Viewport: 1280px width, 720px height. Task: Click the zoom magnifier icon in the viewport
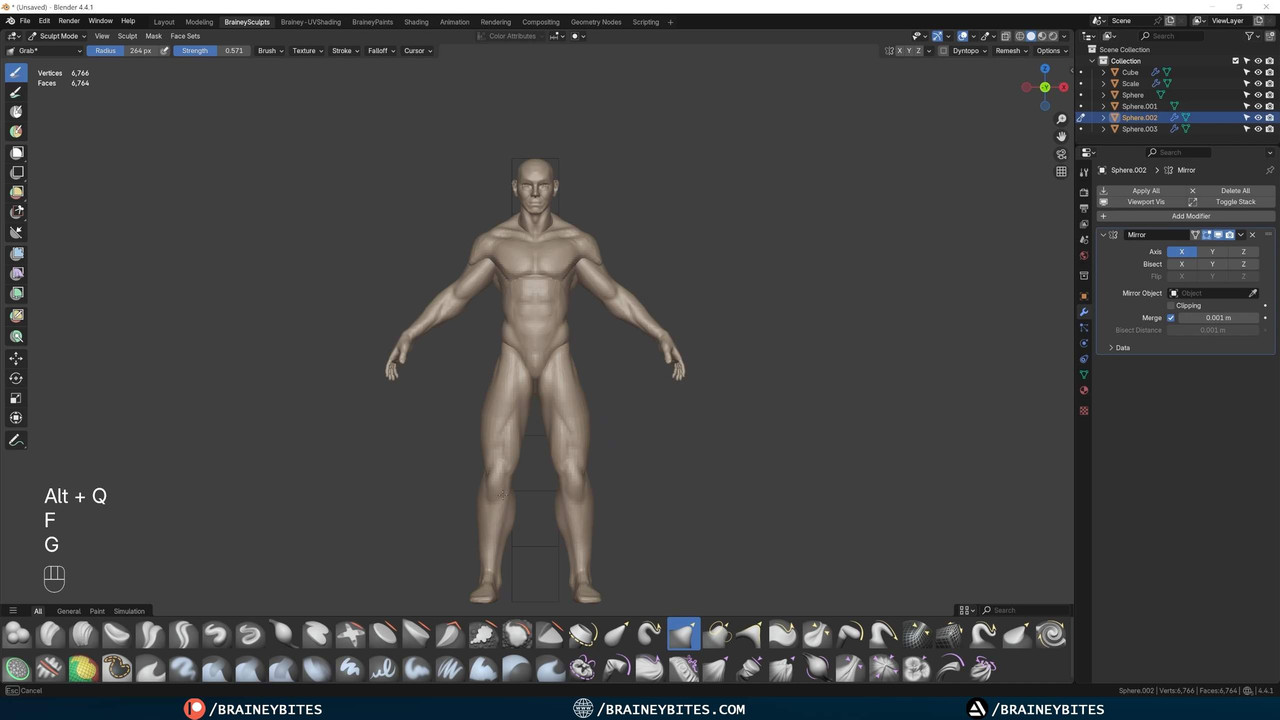(x=1061, y=119)
